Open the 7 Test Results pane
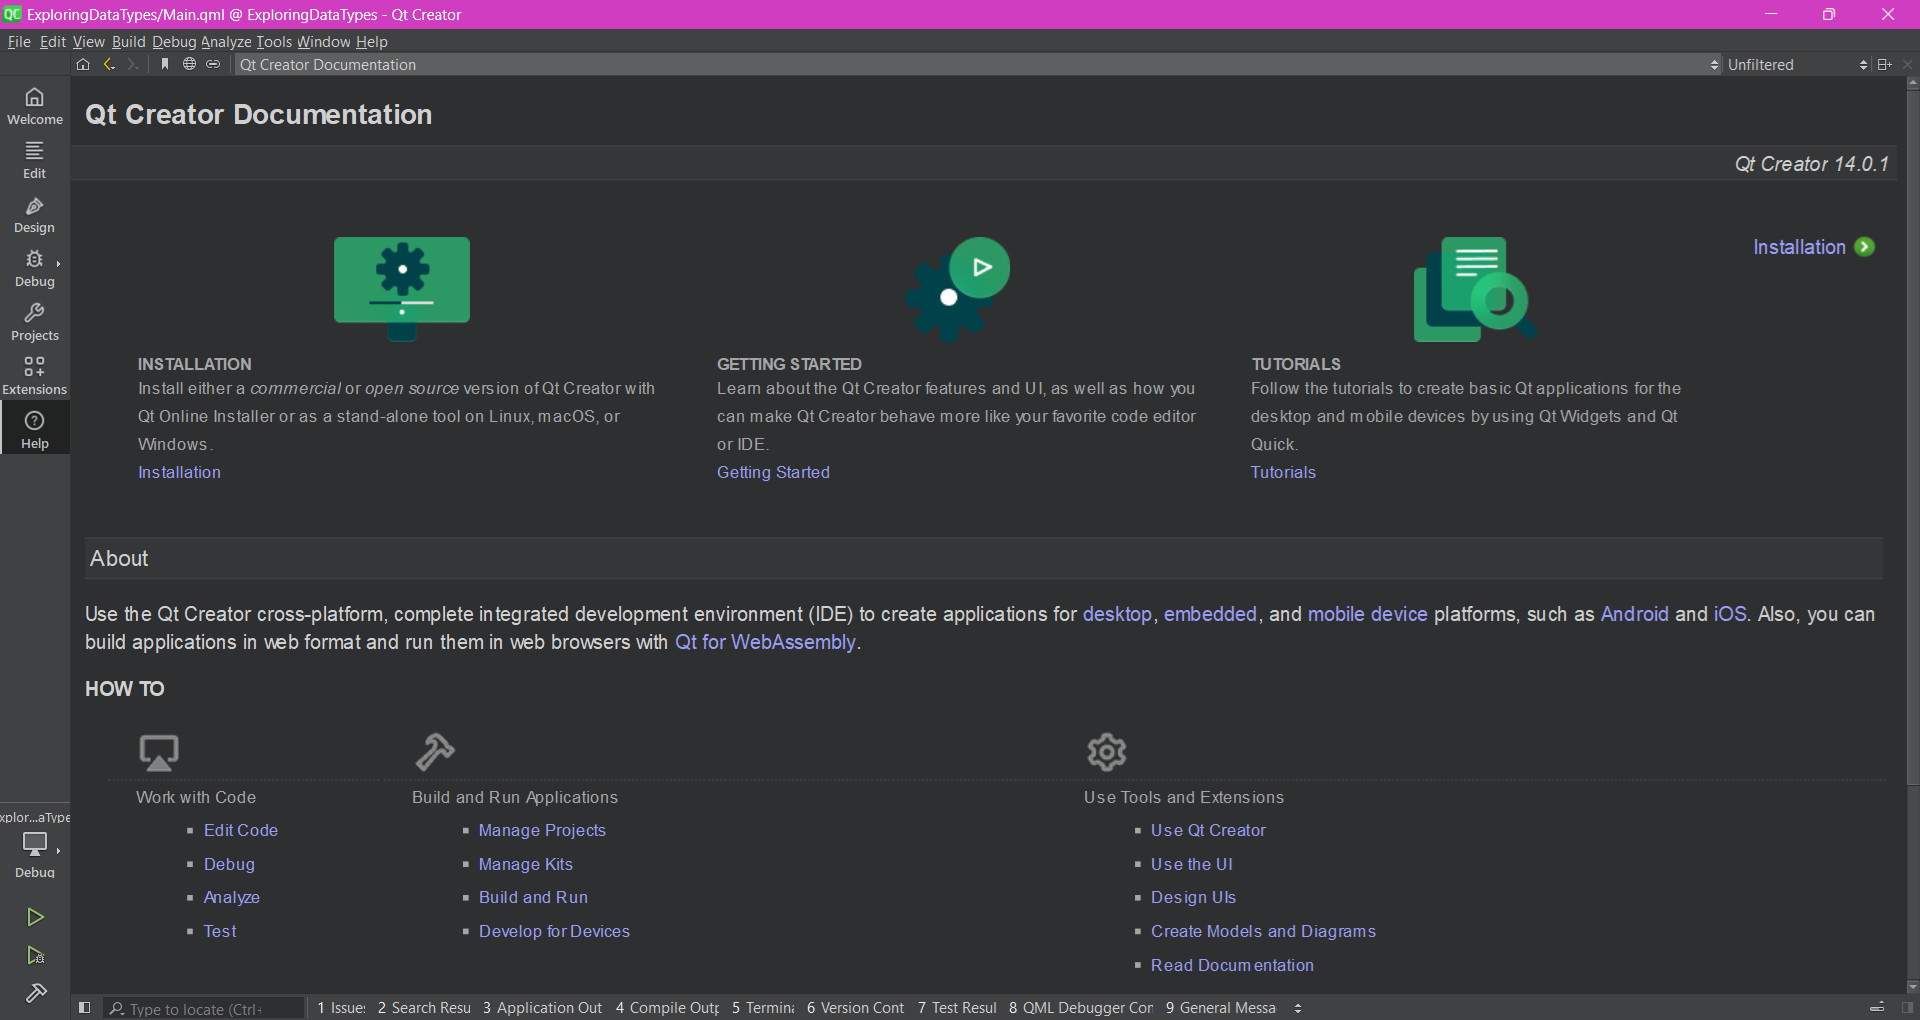1920x1020 pixels. pos(957,1008)
